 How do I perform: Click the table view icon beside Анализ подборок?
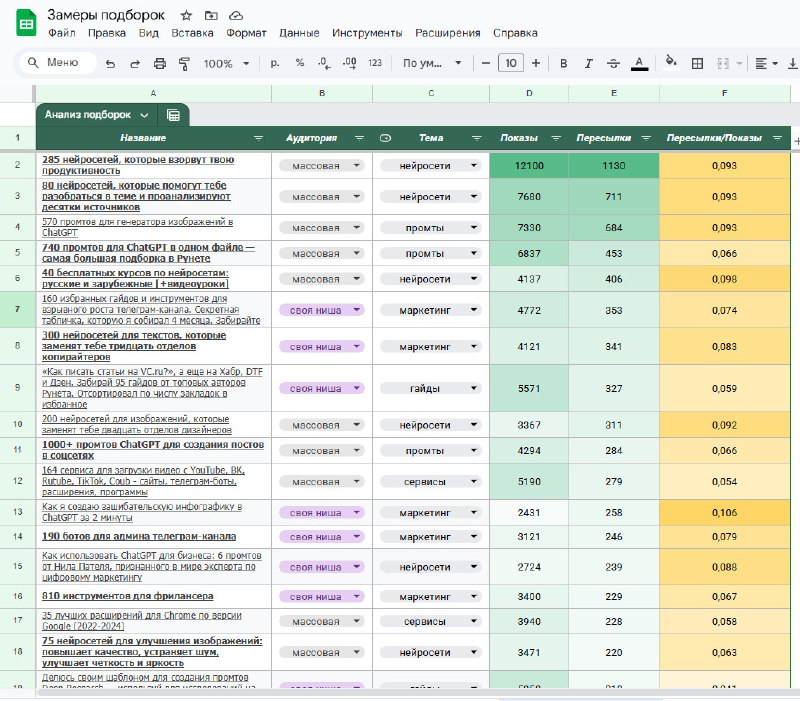tap(173, 115)
